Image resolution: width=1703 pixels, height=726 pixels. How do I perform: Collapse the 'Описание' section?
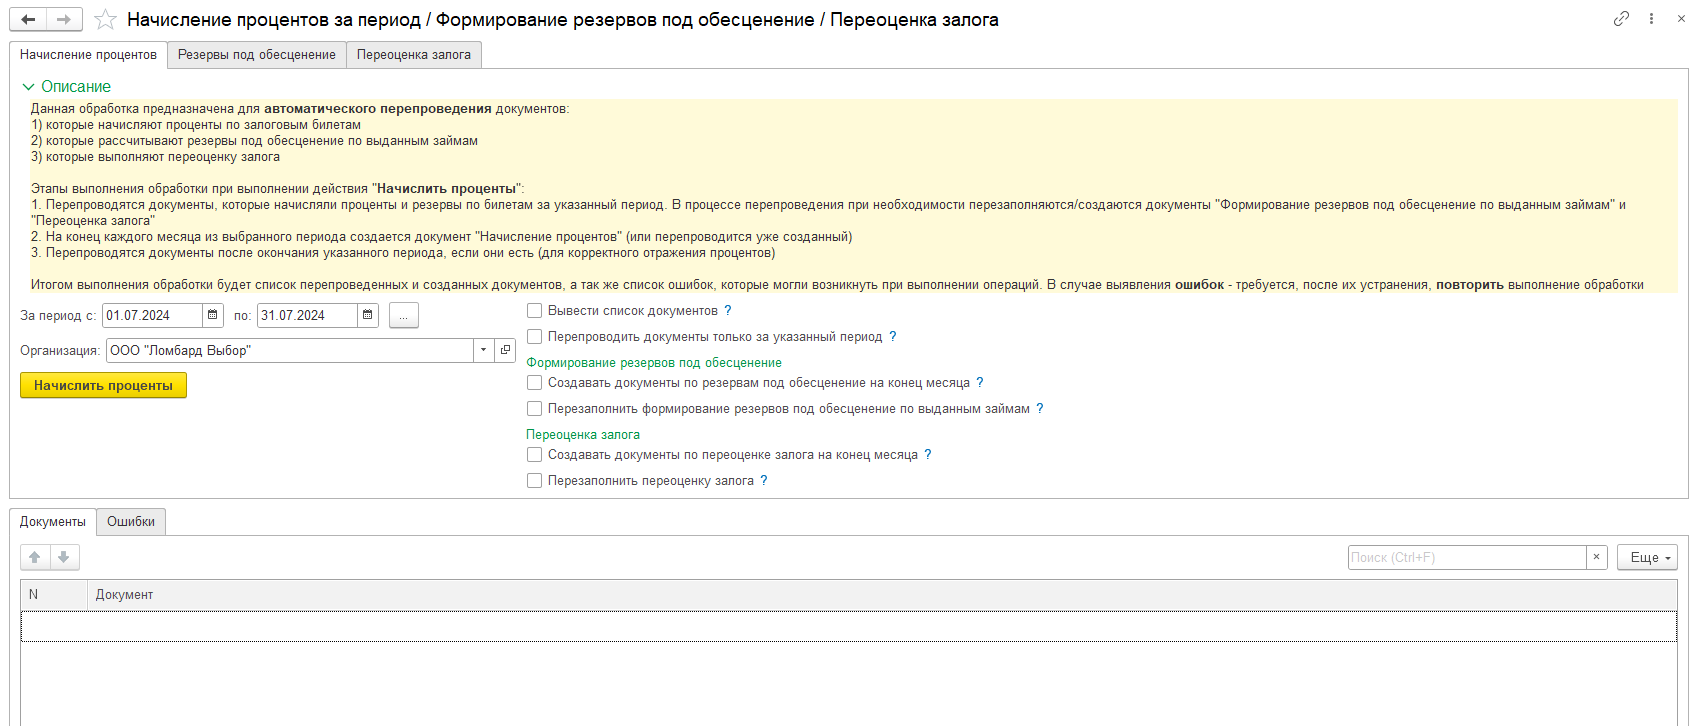(x=66, y=87)
